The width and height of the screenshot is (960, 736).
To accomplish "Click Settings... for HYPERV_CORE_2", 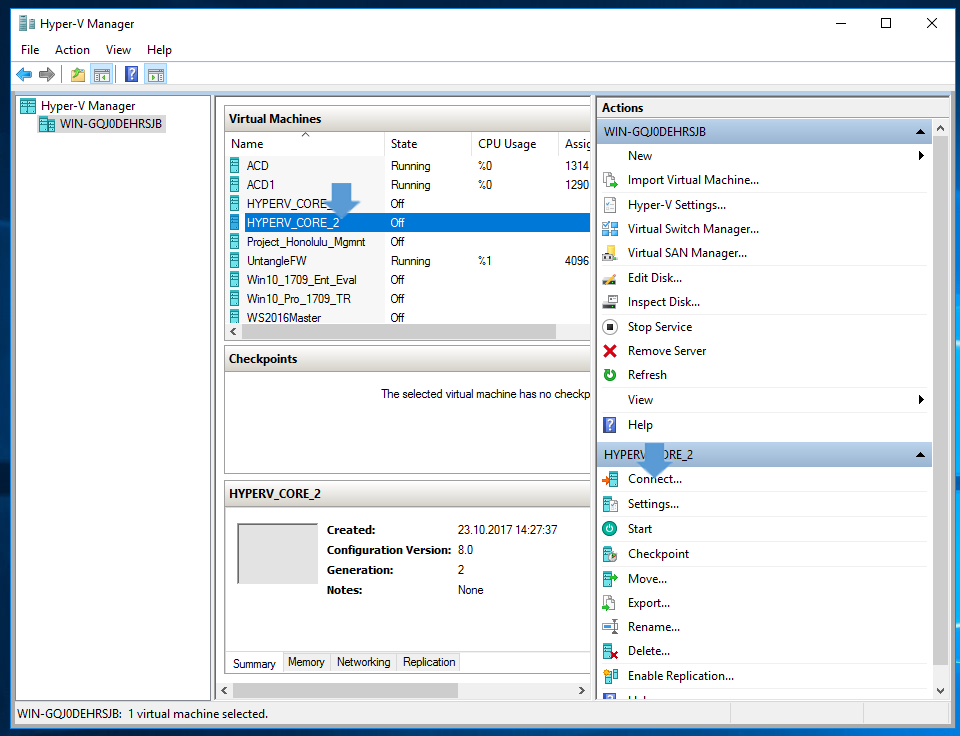I will 653,504.
